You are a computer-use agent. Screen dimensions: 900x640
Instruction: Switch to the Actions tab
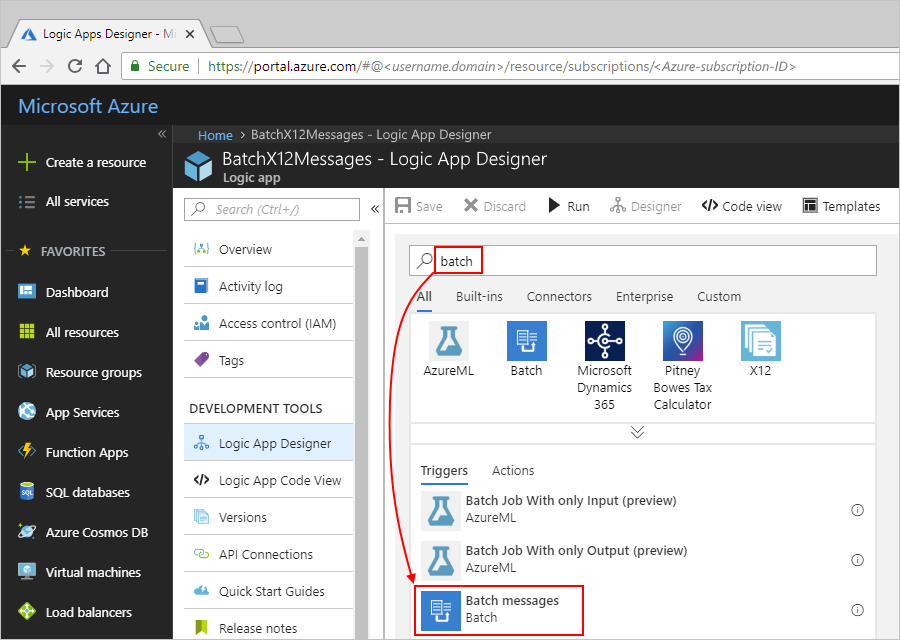point(513,470)
